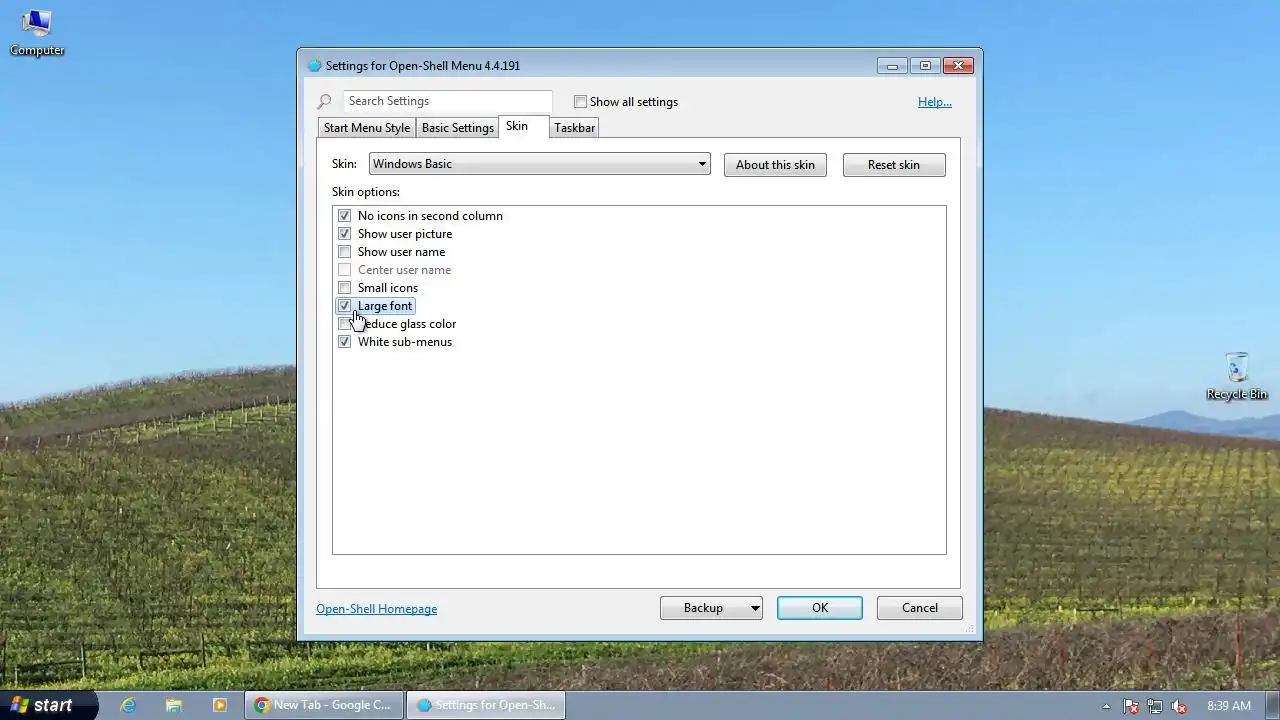This screenshot has width=1280, height=720.
Task: Click the Reset skin button
Action: coord(894,165)
